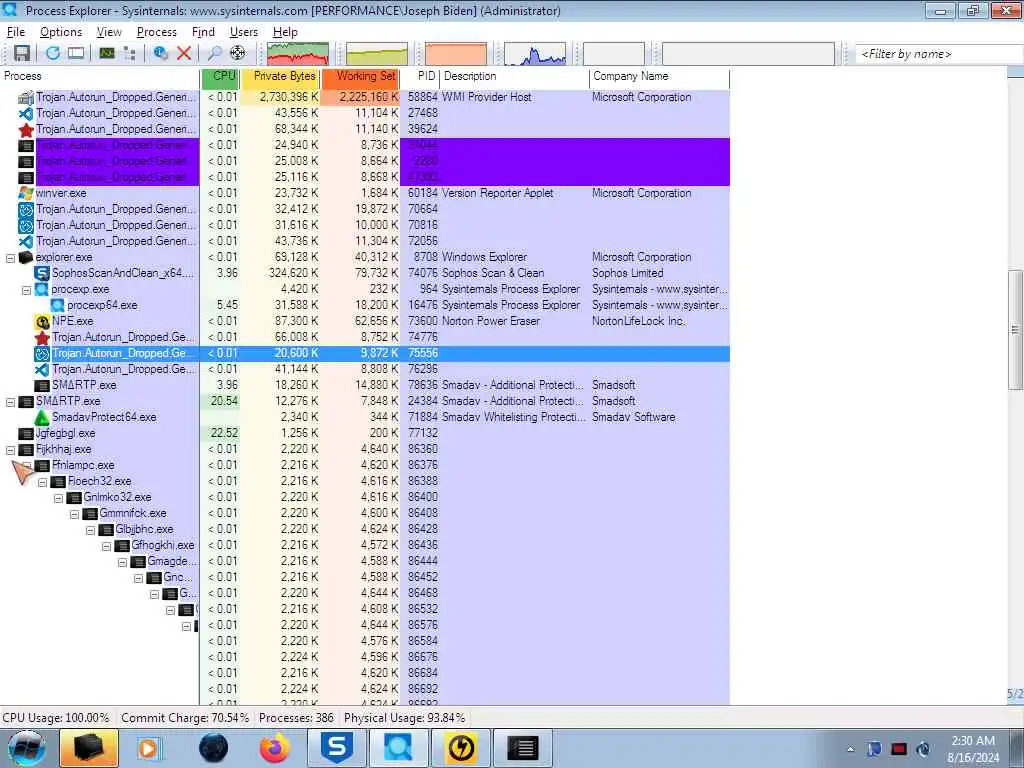This screenshot has height=768, width=1024.
Task: Click the Smadav Software company name
Action: coord(633,417)
